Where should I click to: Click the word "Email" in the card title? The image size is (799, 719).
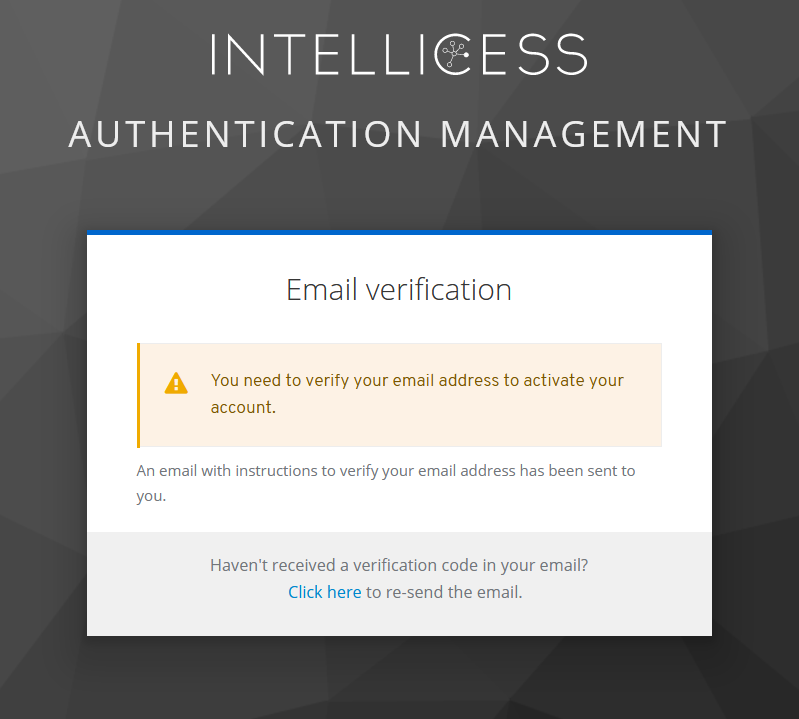pyautogui.click(x=322, y=290)
